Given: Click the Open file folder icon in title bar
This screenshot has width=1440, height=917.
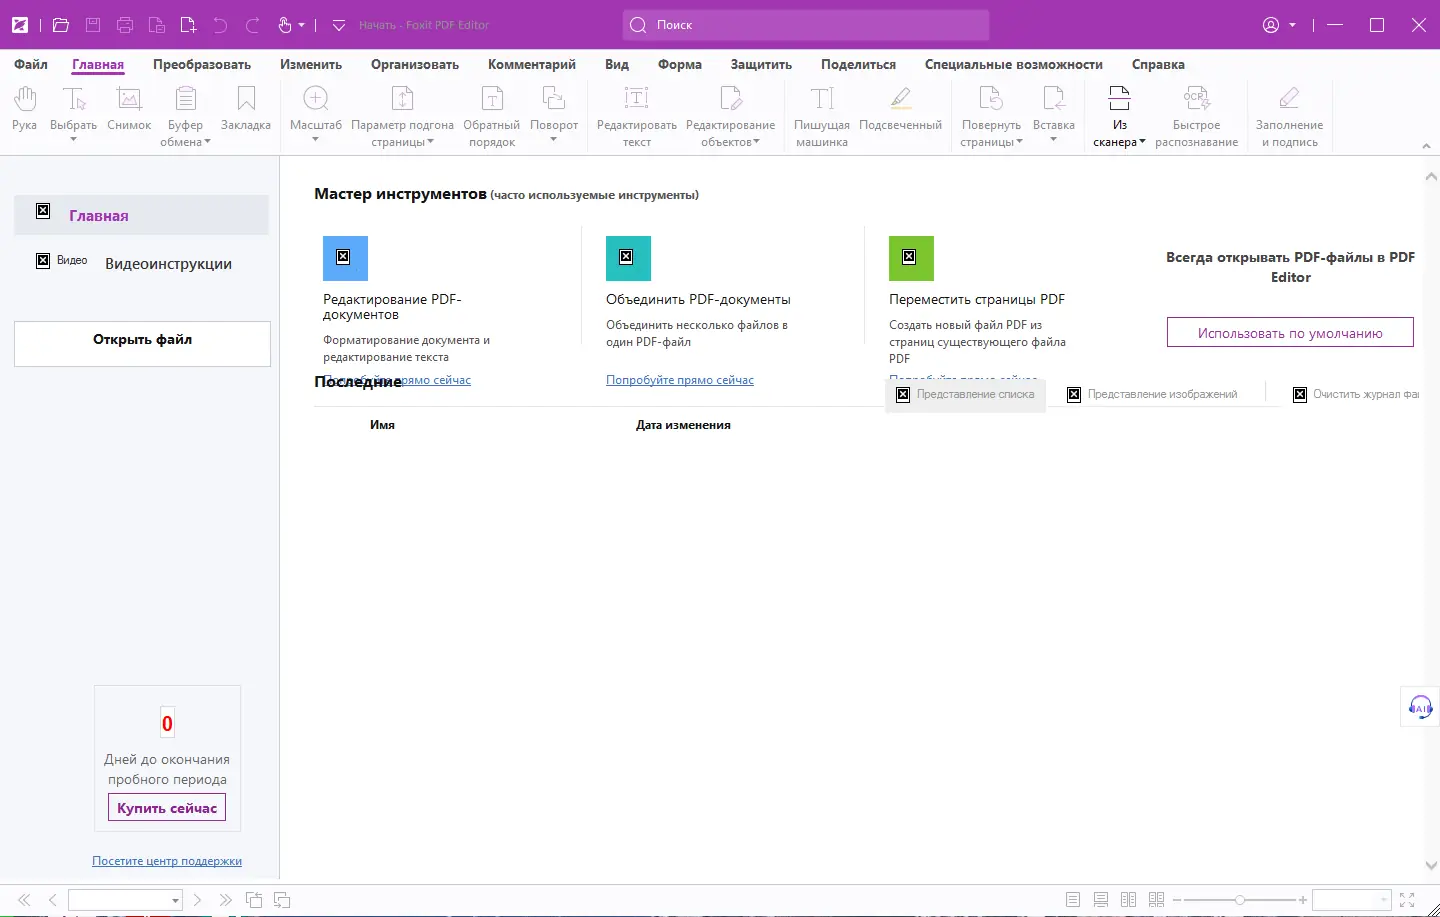Looking at the screenshot, I should [61, 25].
